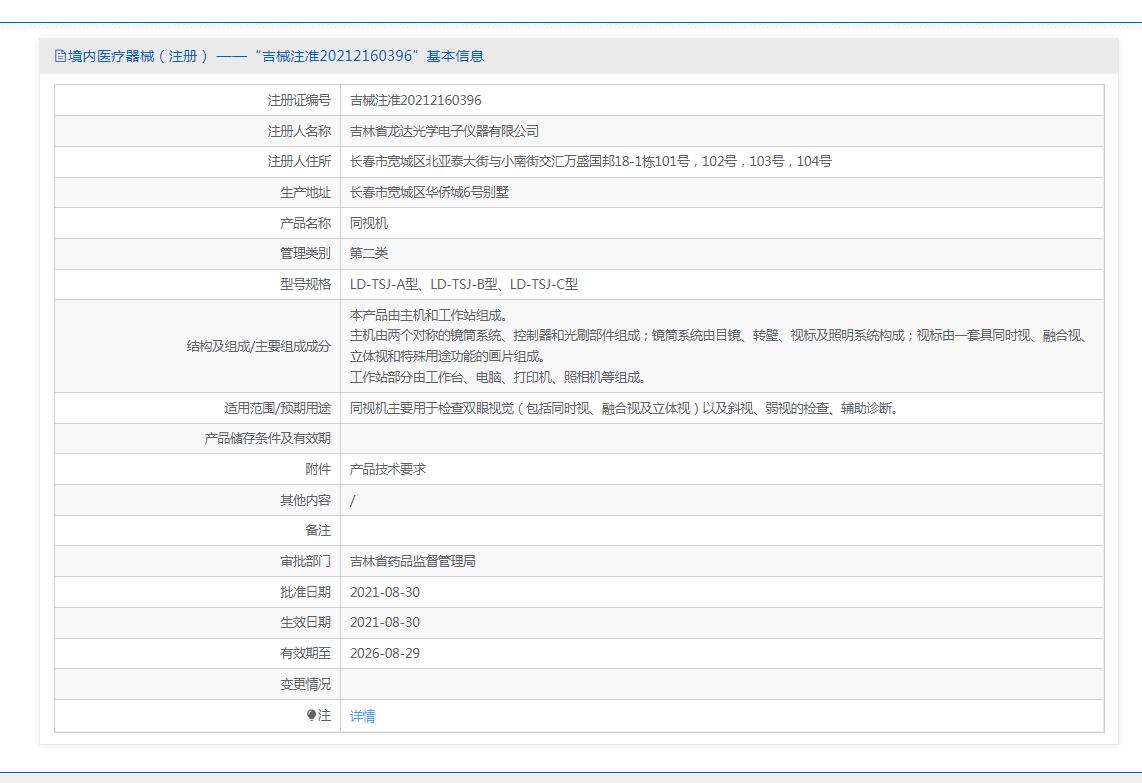The height and width of the screenshot is (783, 1142).
Task: Click the header title 境内医疗器械（注册）基本信息
Action: [x=275, y=56]
